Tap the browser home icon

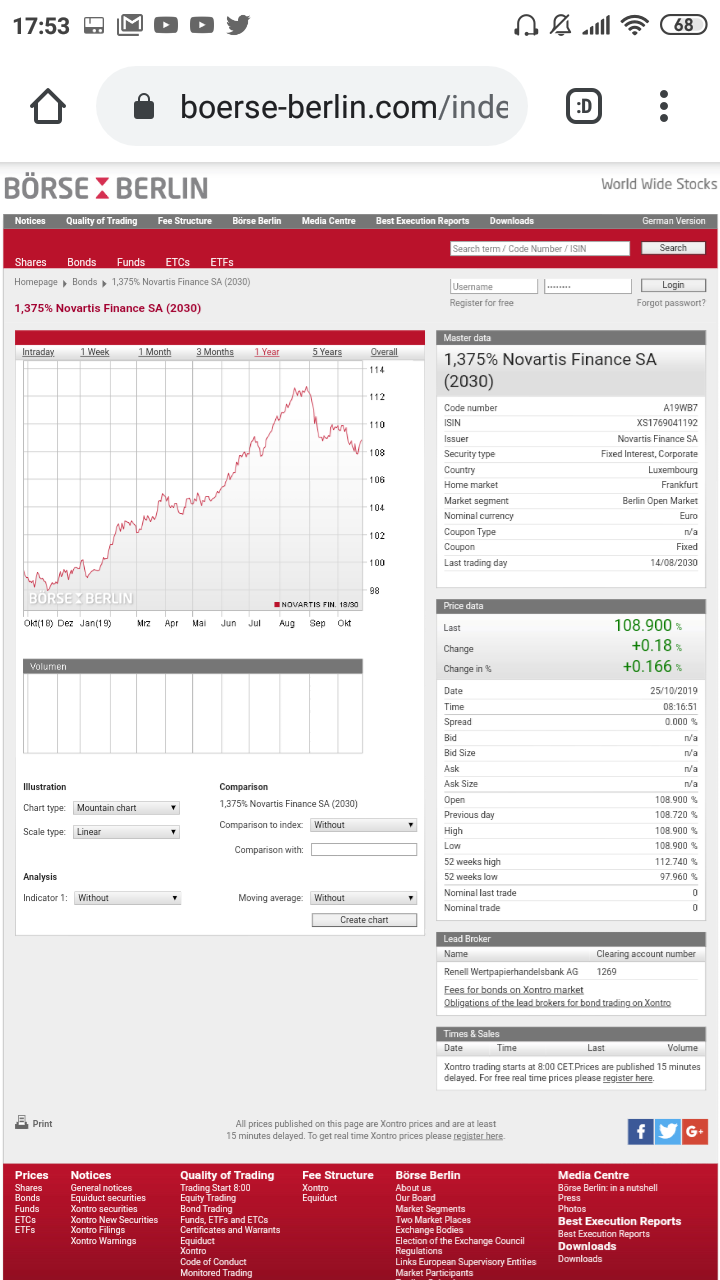tap(48, 106)
